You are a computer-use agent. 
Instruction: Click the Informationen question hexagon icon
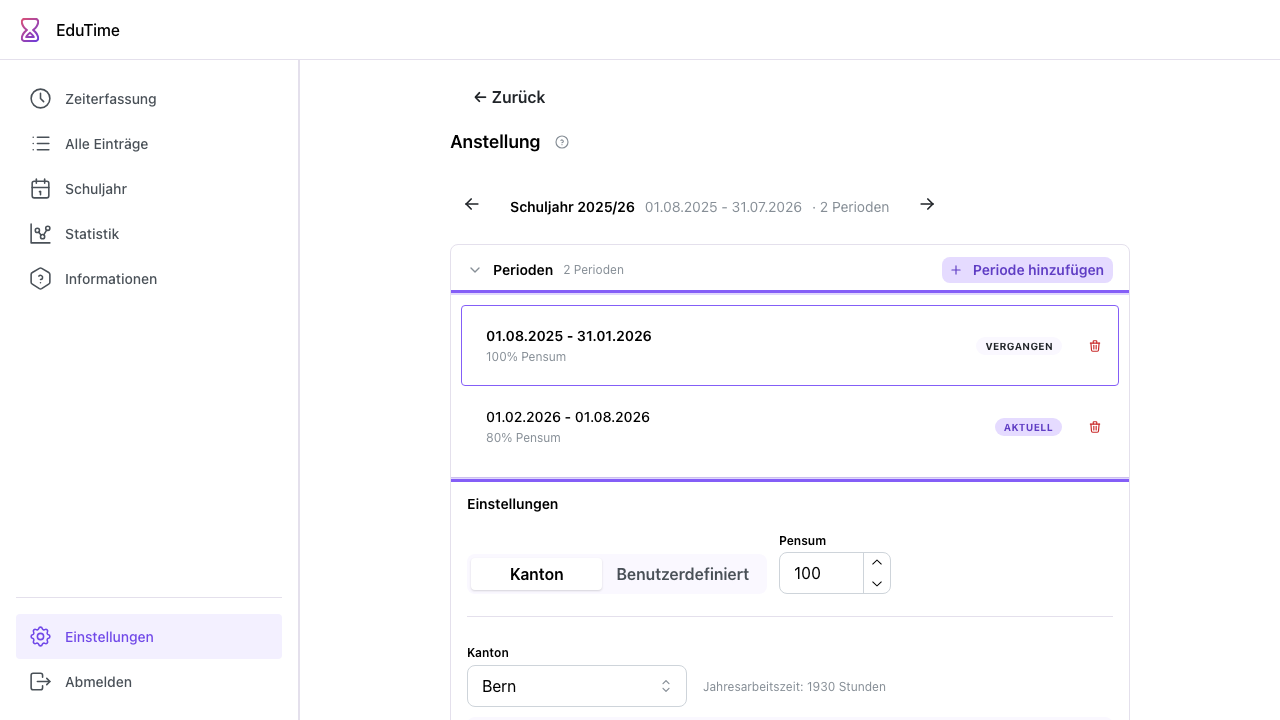[x=40, y=279]
